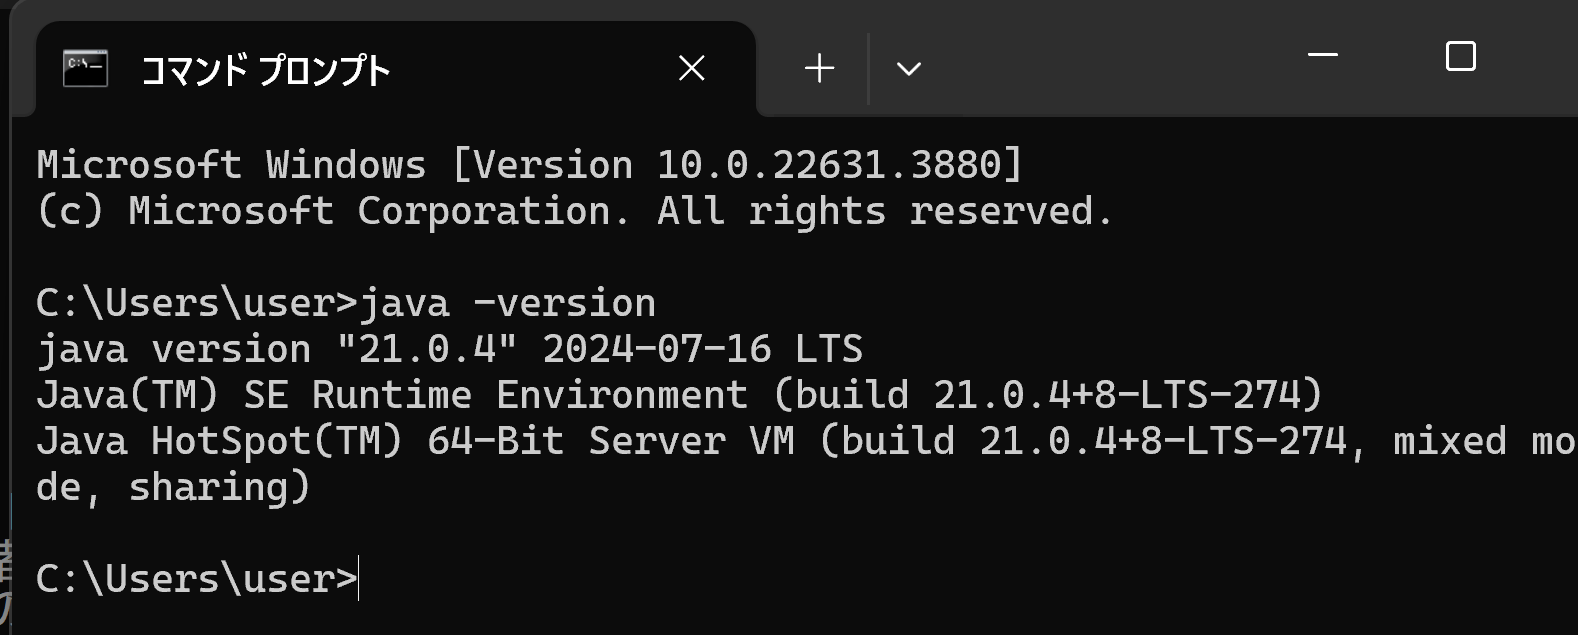Click the text cursor at the last prompt

point(359,579)
